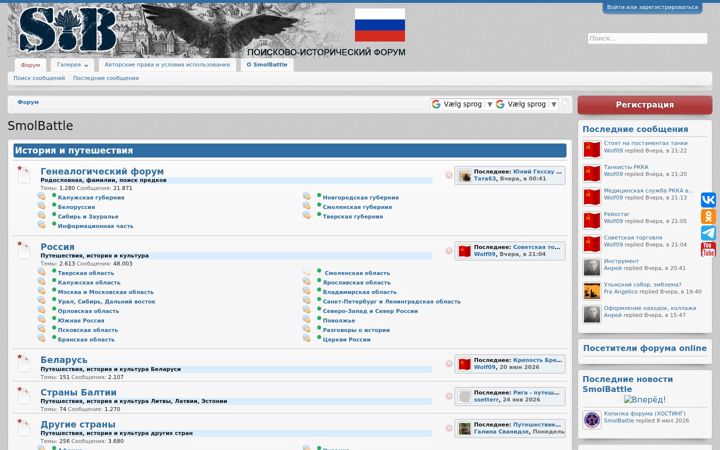
Task: Open Медицинская служба РККА recent post
Action: click(x=648, y=191)
